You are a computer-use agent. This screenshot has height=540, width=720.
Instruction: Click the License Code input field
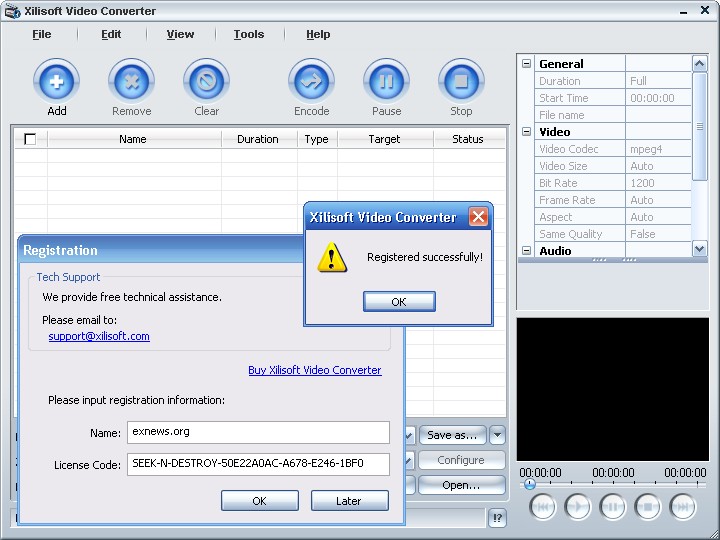tap(258, 464)
